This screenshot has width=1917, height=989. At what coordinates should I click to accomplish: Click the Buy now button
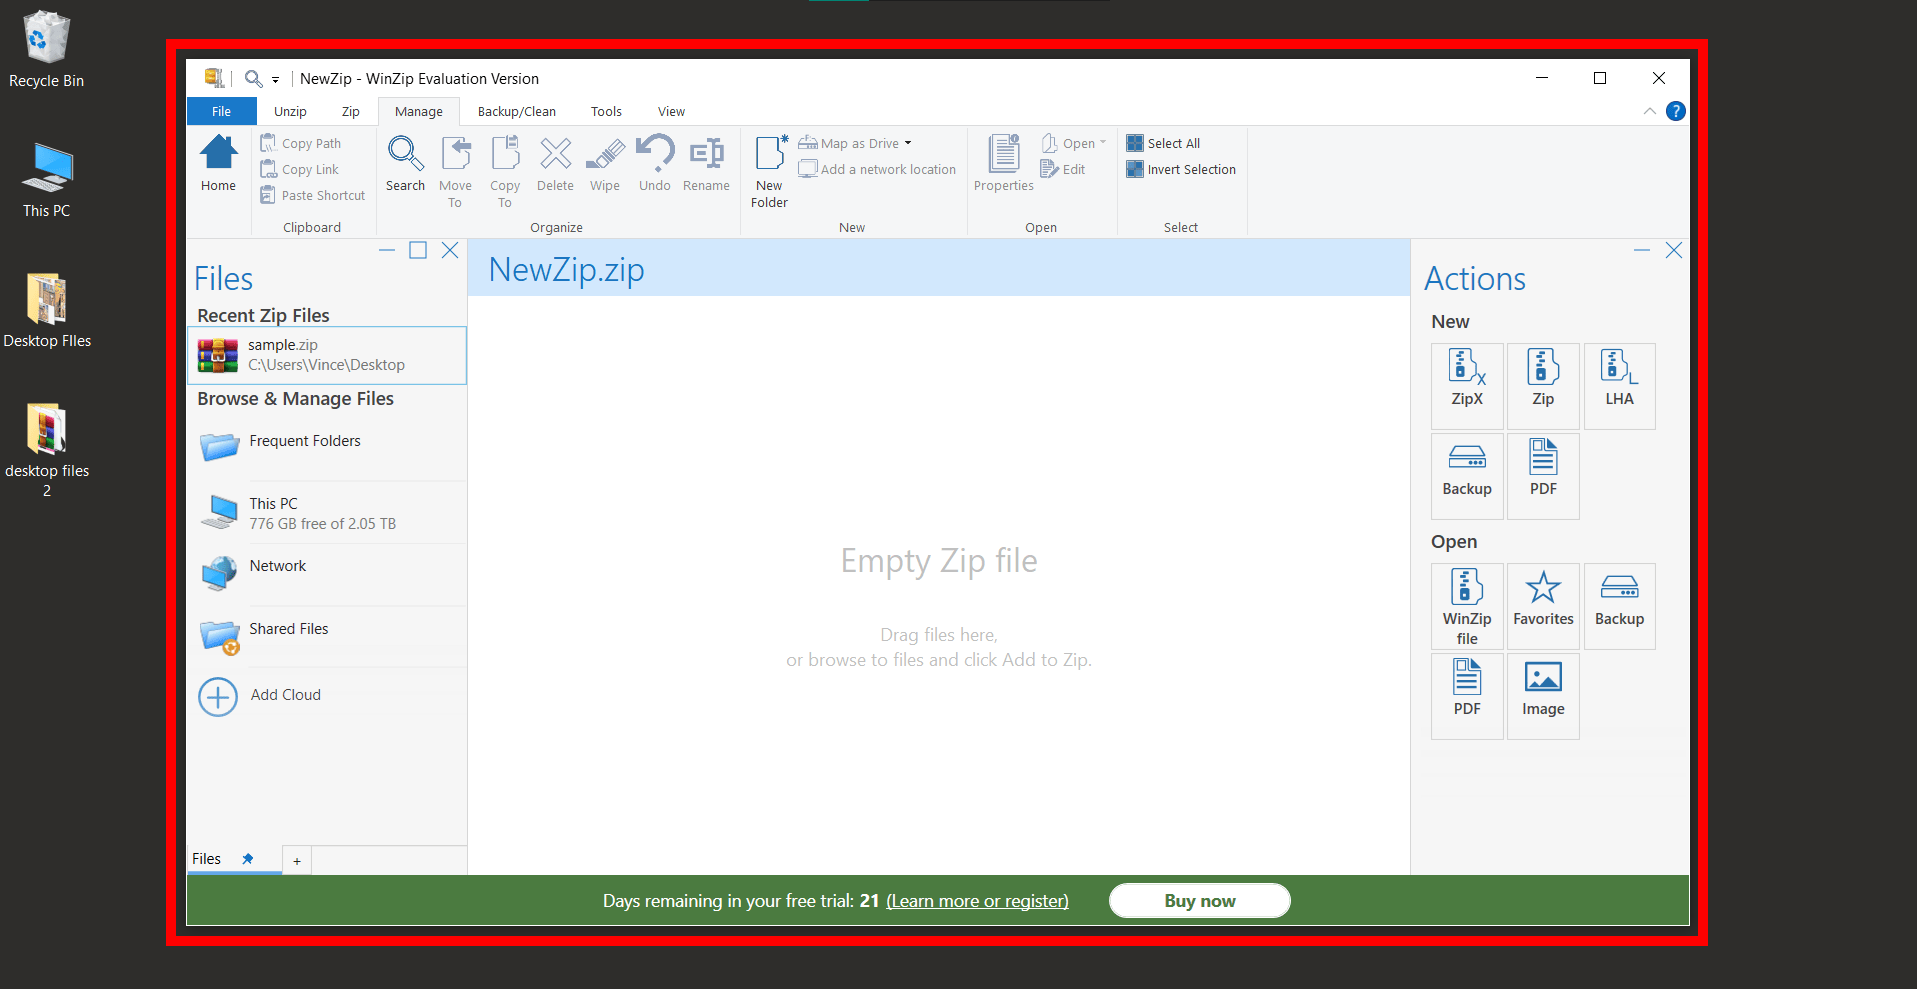(1199, 900)
